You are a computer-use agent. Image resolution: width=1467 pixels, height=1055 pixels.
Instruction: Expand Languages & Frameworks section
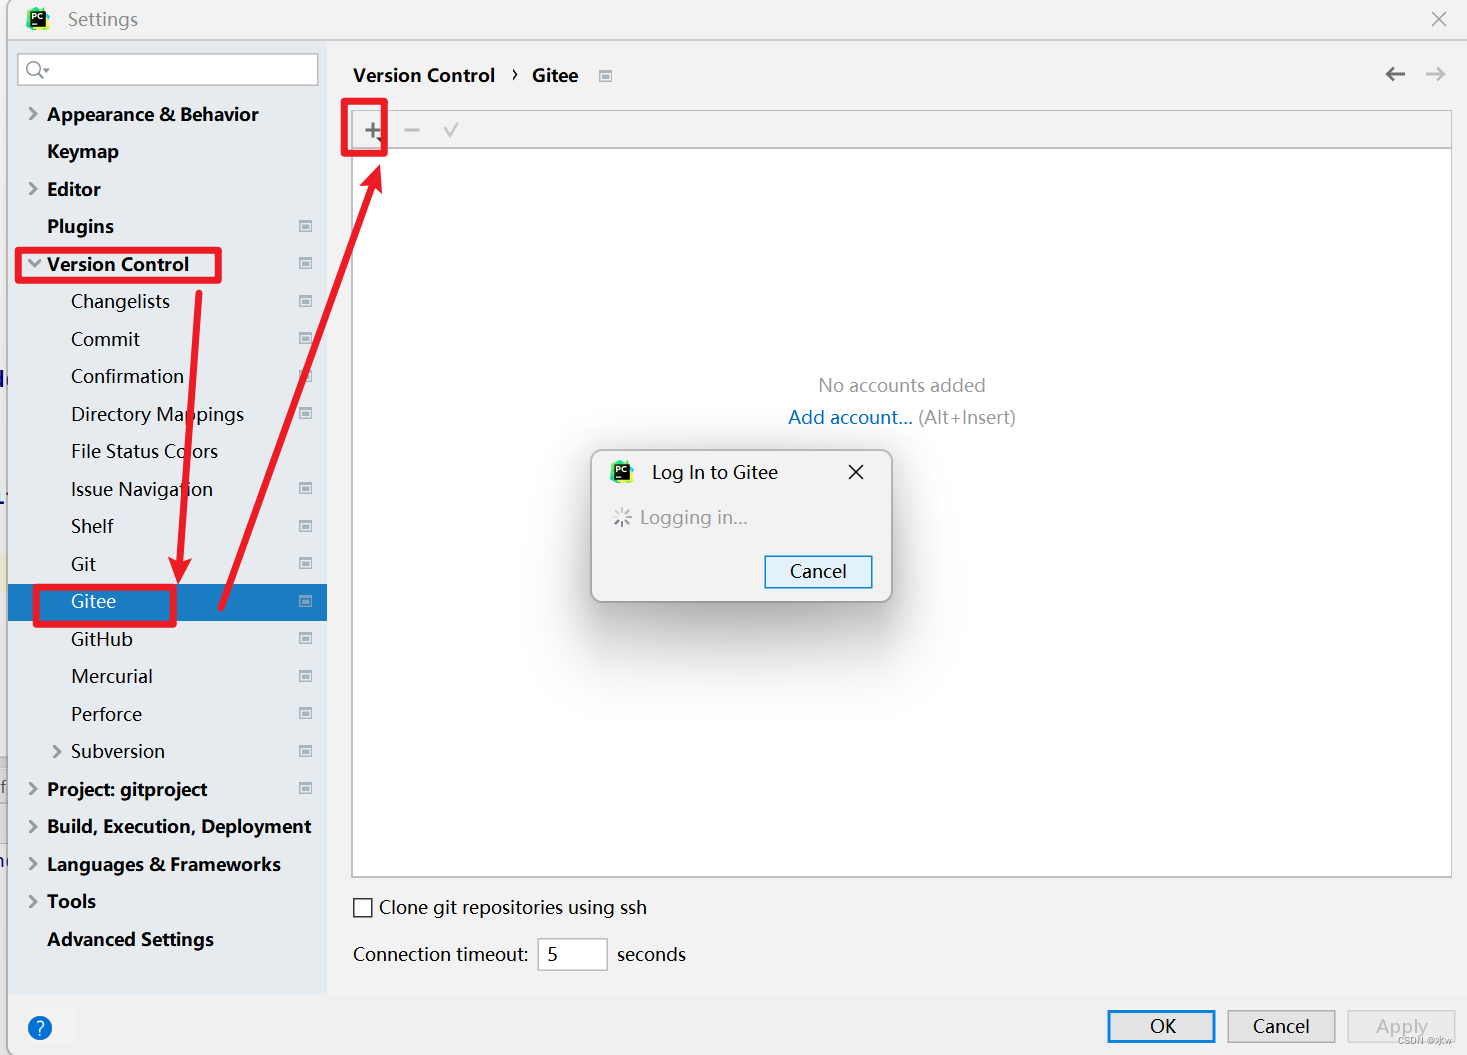pyautogui.click(x=33, y=864)
